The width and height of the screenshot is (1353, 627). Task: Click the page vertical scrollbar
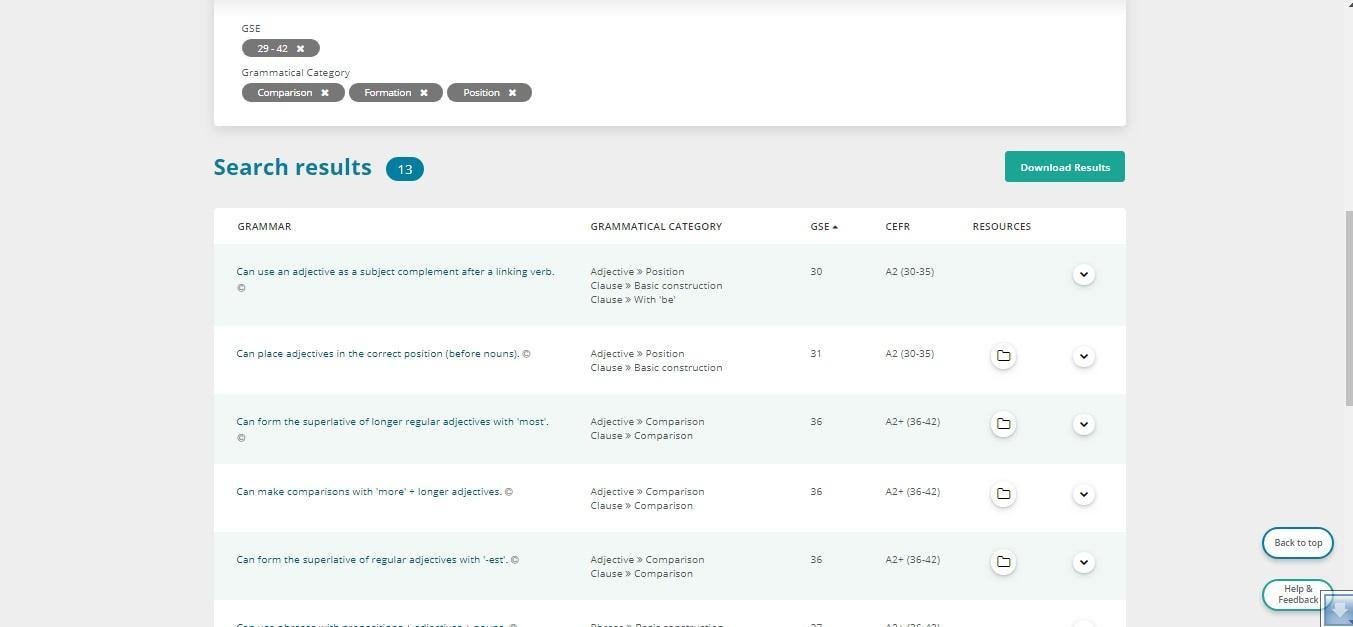(1348, 308)
